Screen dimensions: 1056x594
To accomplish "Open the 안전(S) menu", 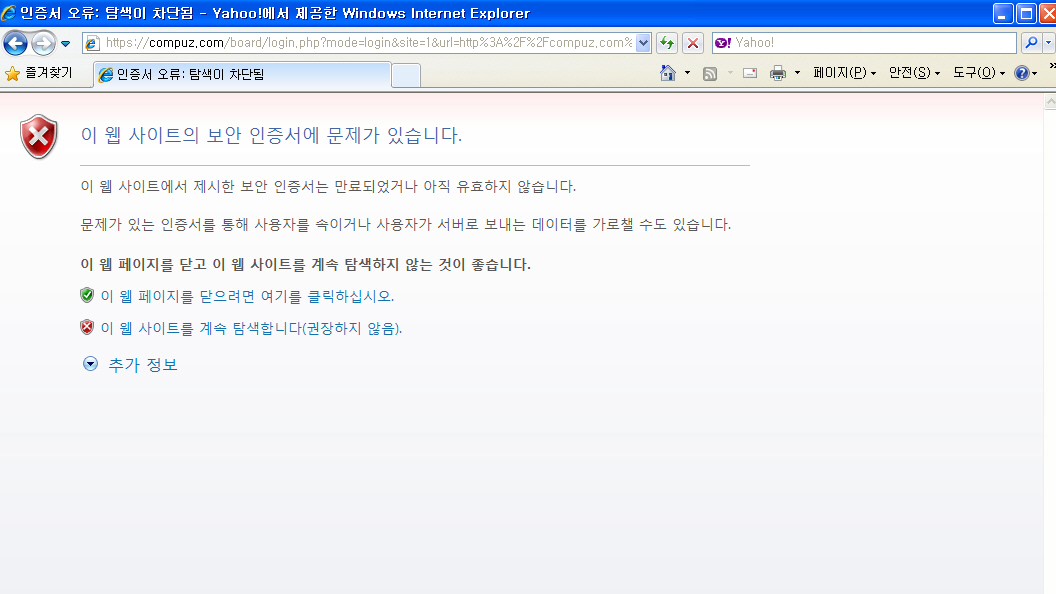I will tap(914, 73).
